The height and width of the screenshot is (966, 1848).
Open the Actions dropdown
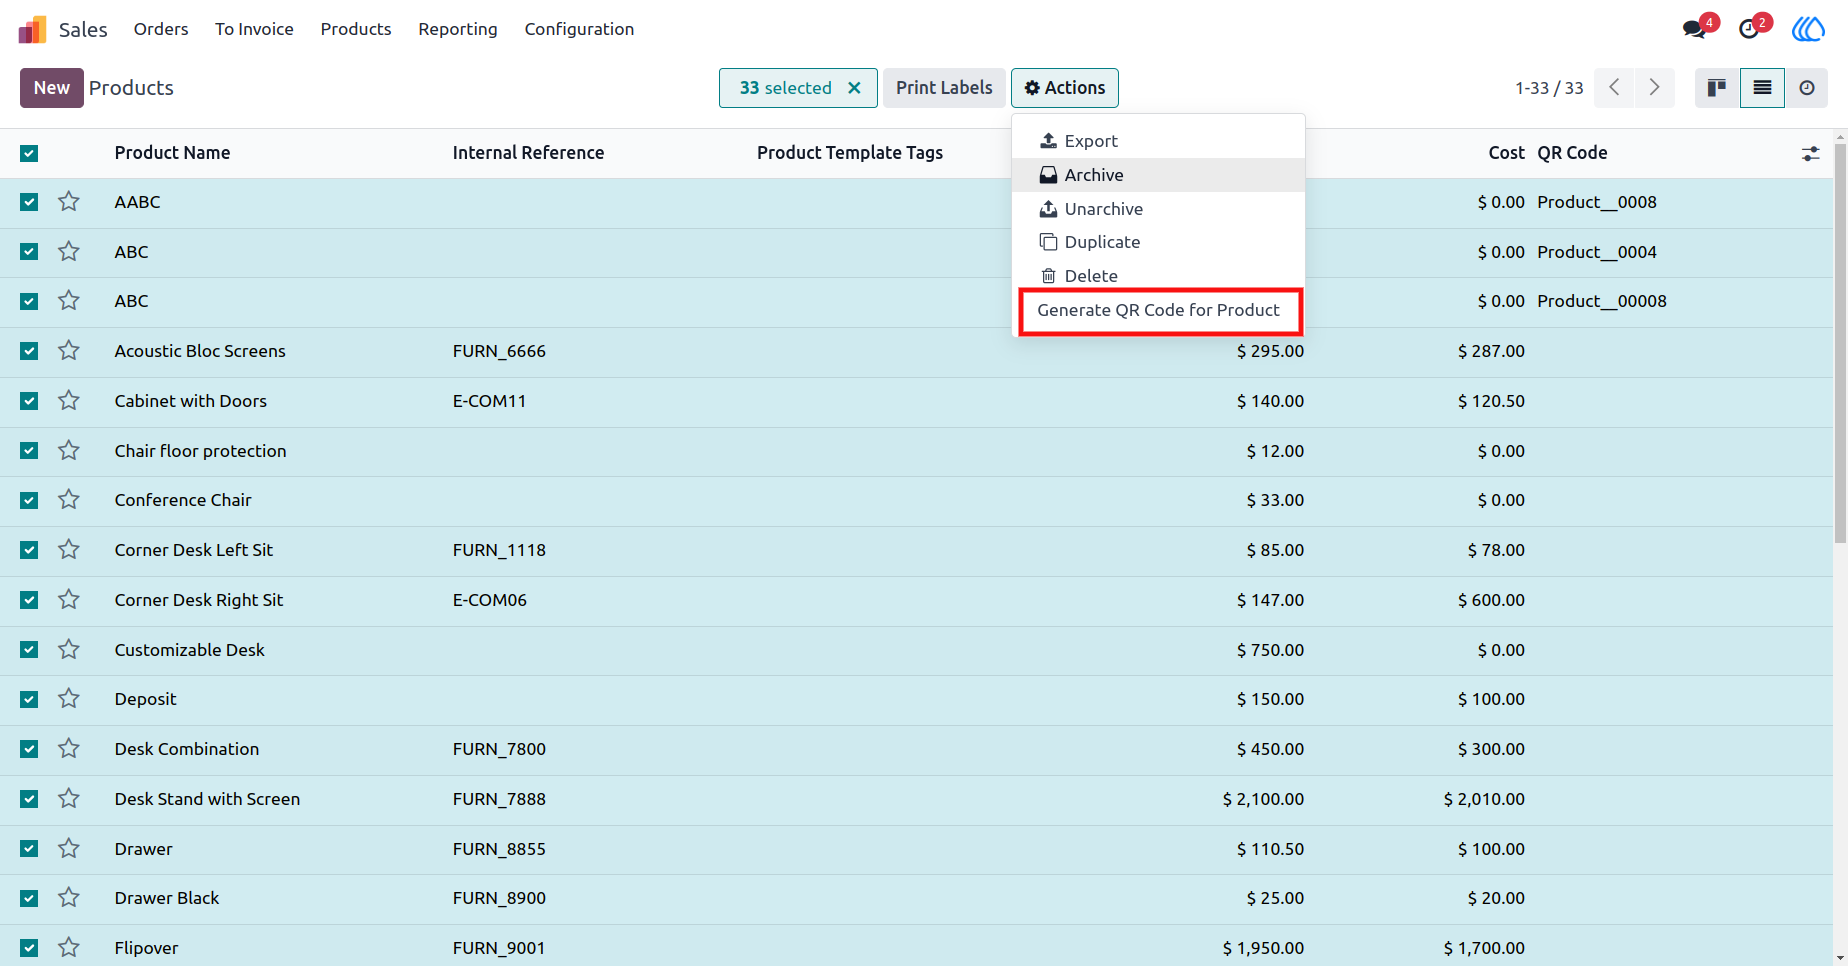1065,88
